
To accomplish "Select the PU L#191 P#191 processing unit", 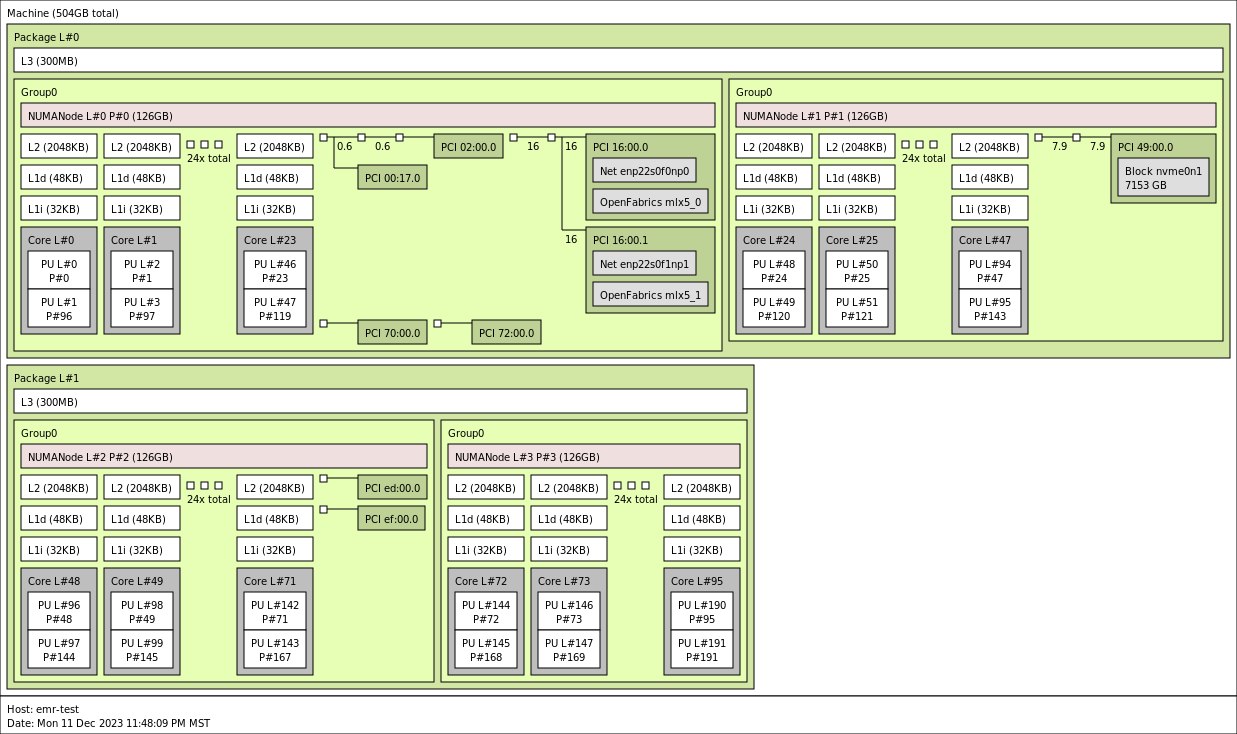I will coord(701,650).
